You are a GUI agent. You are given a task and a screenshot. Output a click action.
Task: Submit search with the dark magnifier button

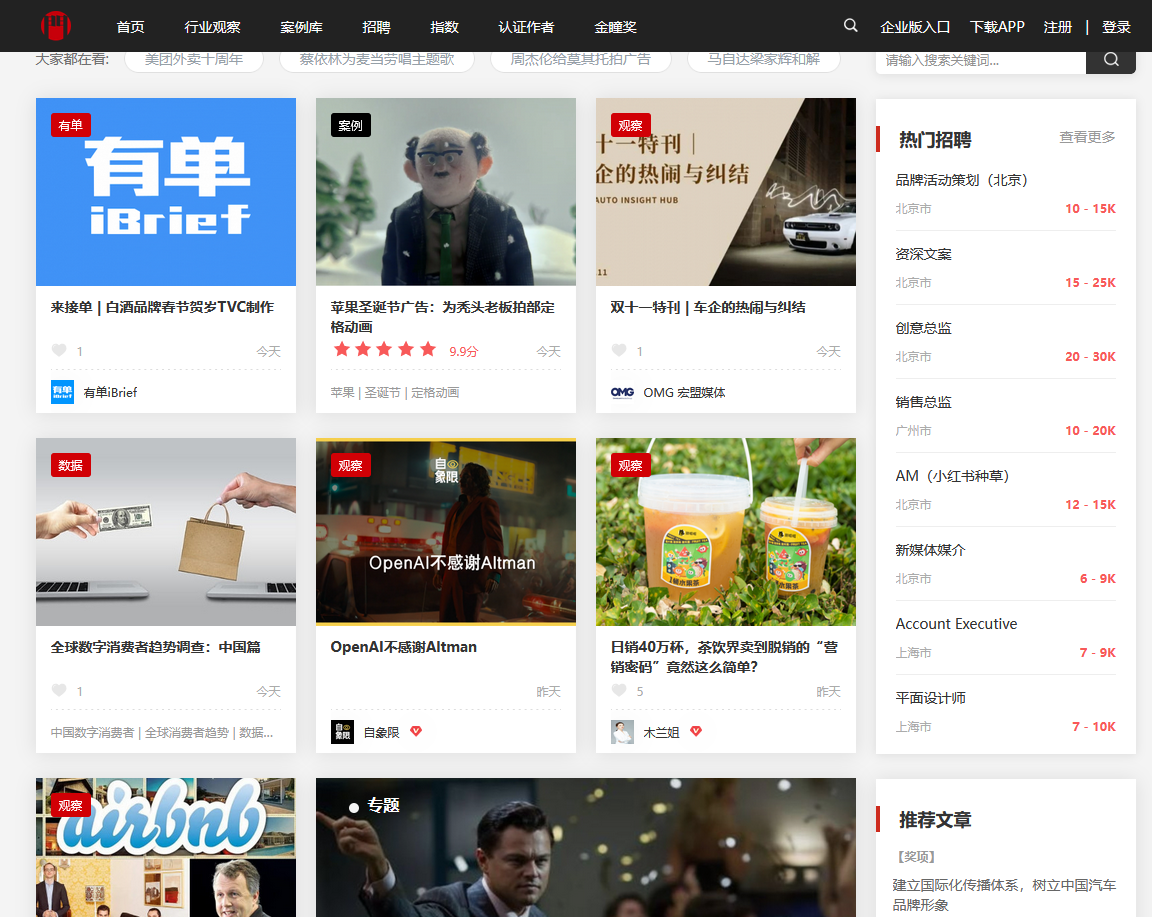click(x=1111, y=60)
